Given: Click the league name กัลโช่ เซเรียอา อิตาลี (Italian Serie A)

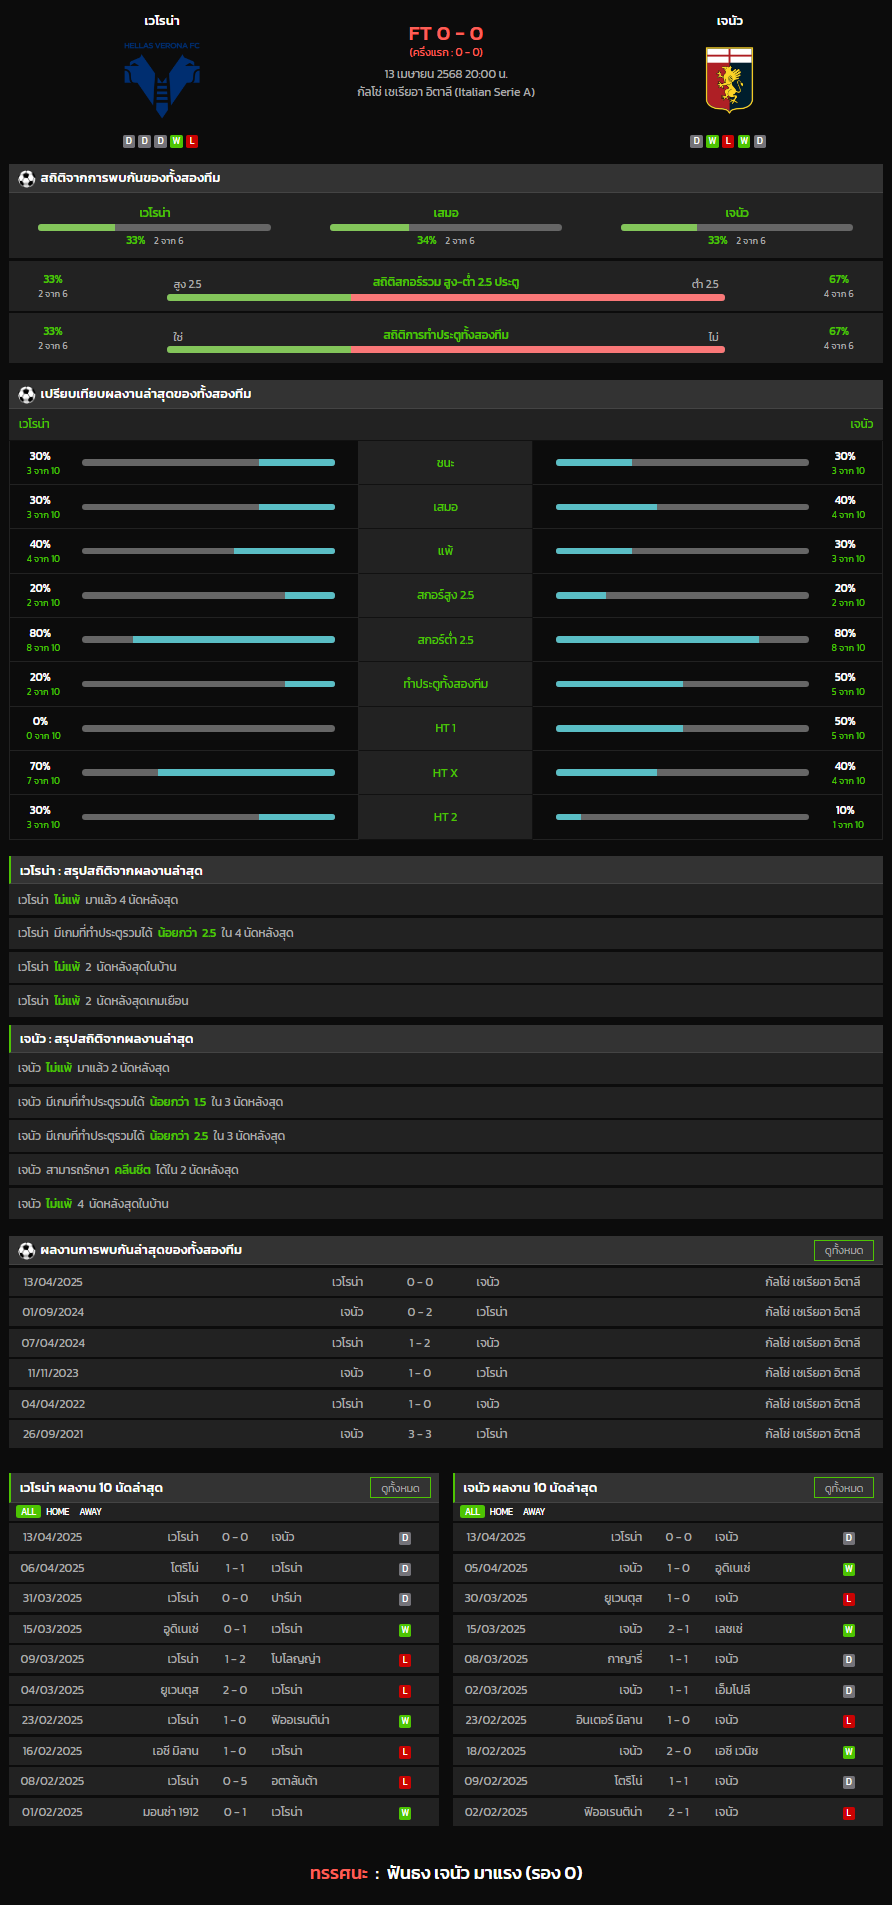Looking at the screenshot, I should pyautogui.click(x=446, y=92).
